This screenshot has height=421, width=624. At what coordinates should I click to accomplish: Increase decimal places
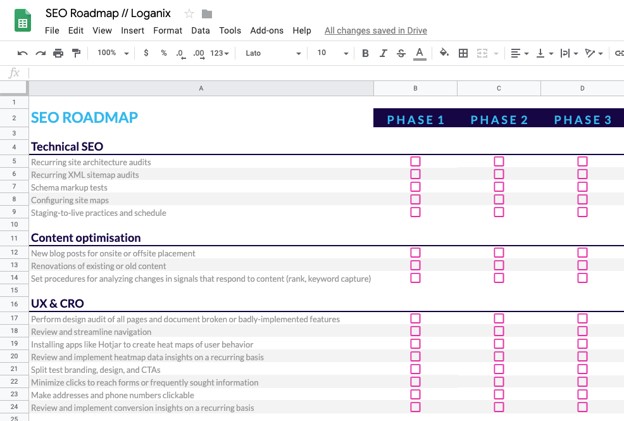(x=199, y=53)
